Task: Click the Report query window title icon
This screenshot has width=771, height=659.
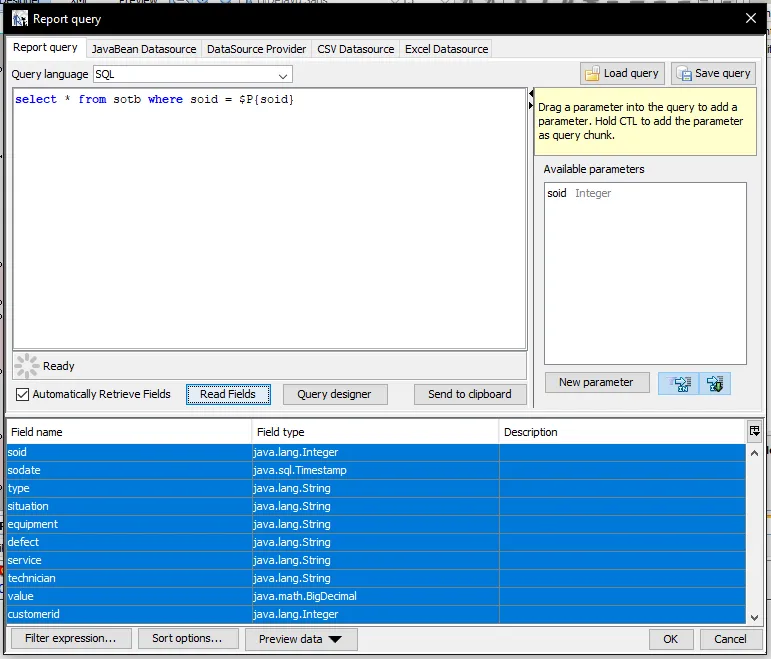Action: click(19, 19)
